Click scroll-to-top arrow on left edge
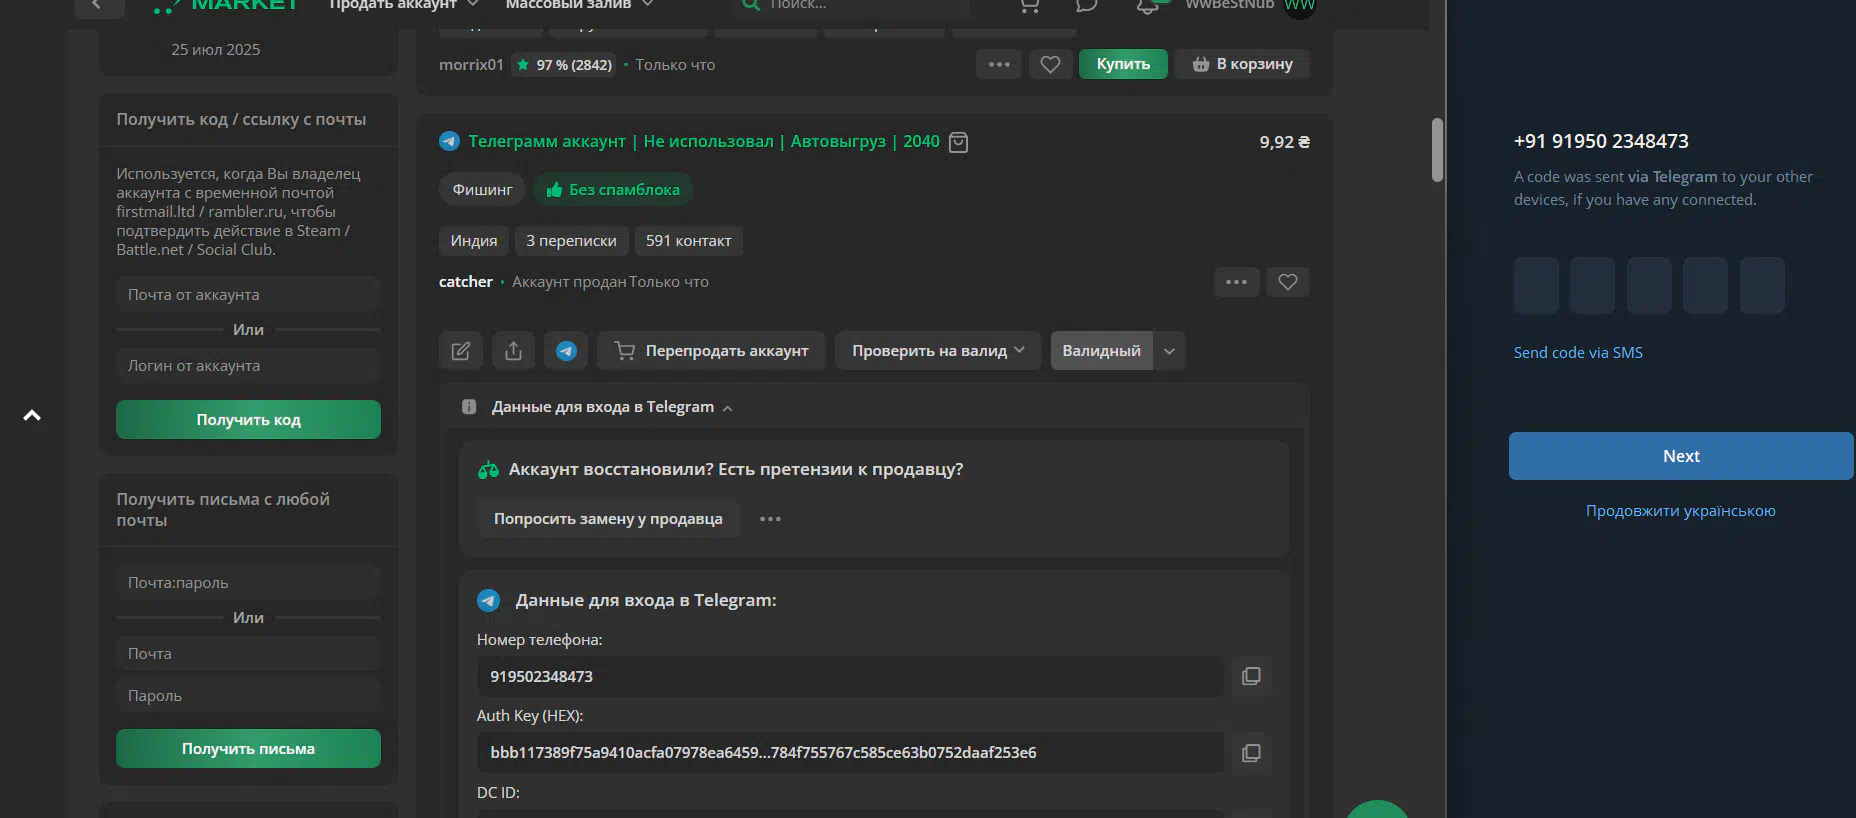Image resolution: width=1856 pixels, height=818 pixels. tap(32, 415)
